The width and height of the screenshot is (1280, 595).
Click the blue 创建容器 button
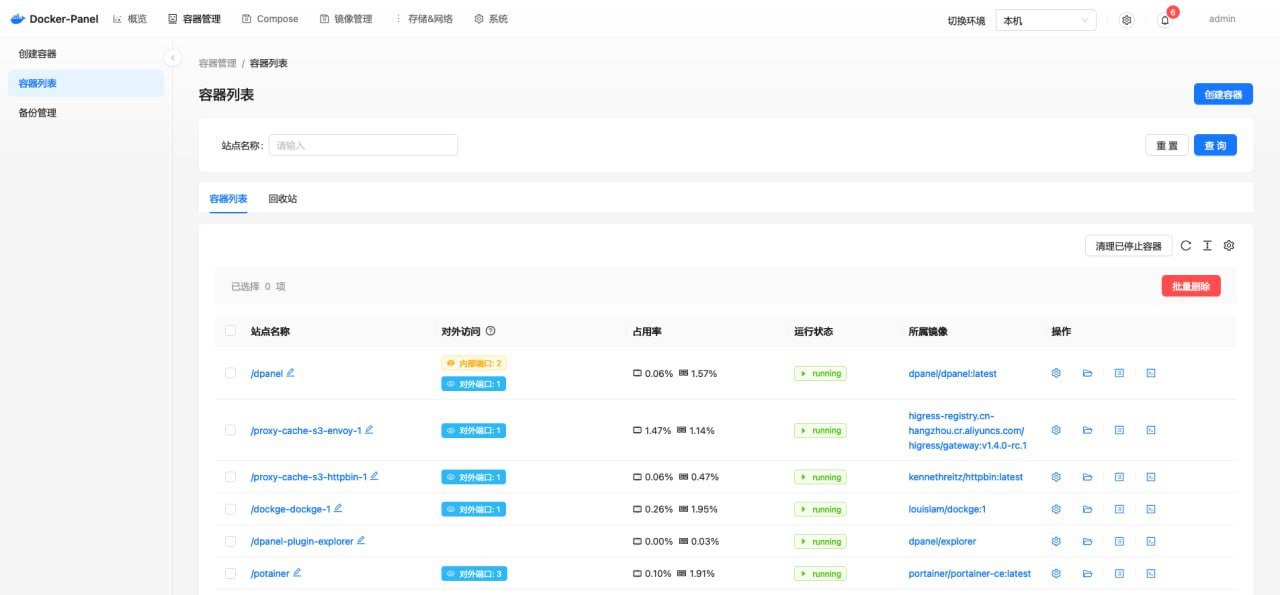tap(1223, 94)
